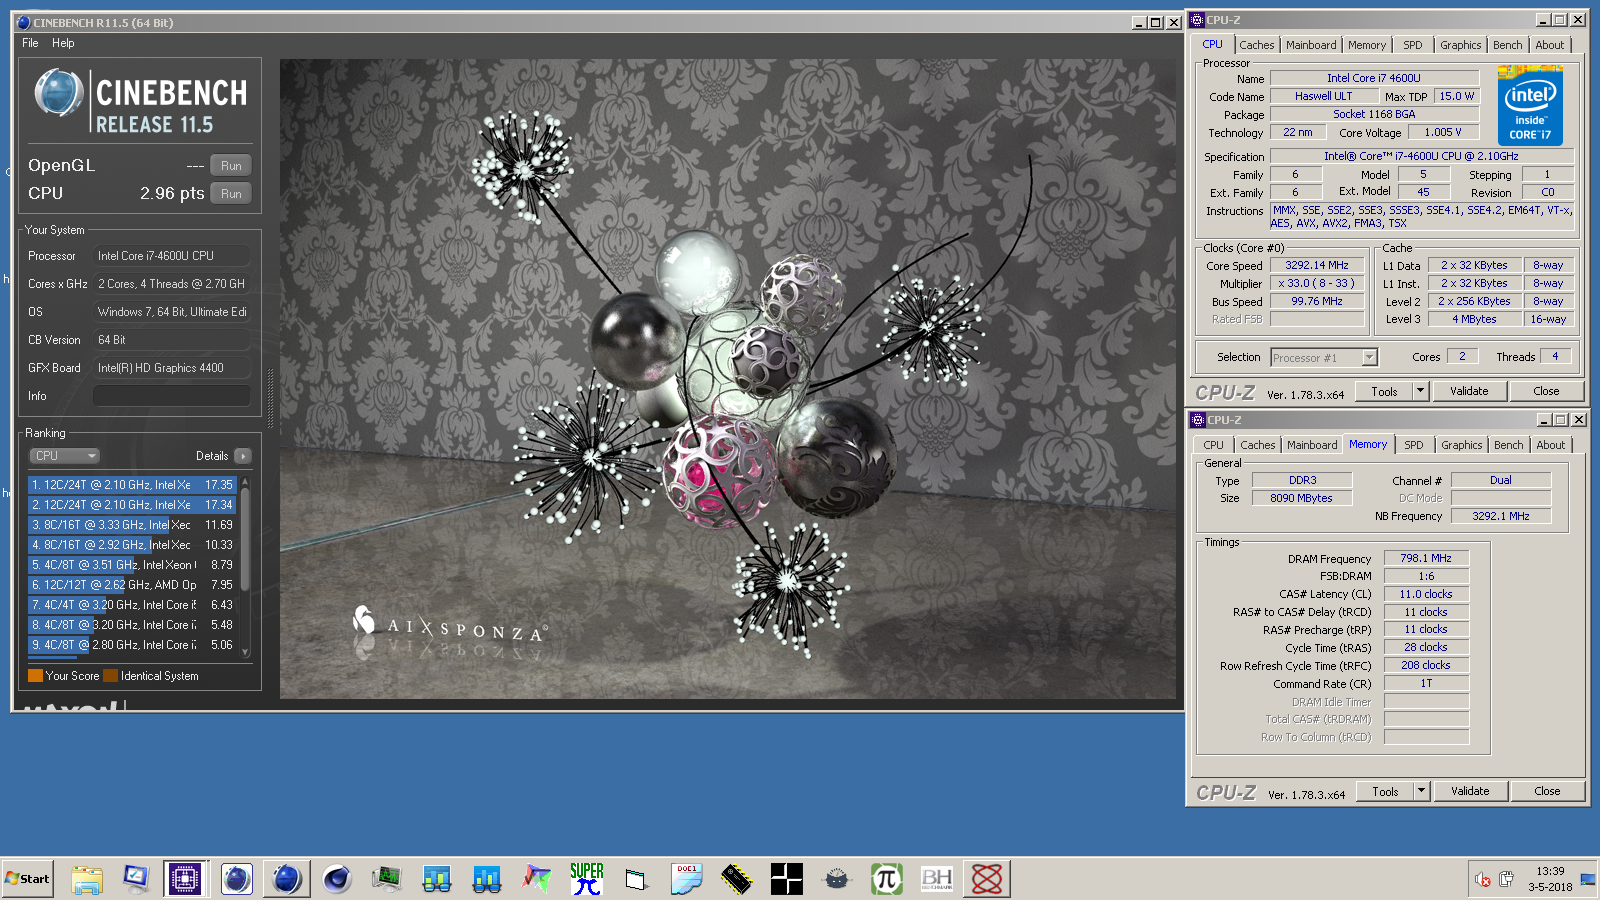Open the CPU ranking type dropdown
1600x900 pixels.
[x=64, y=456]
